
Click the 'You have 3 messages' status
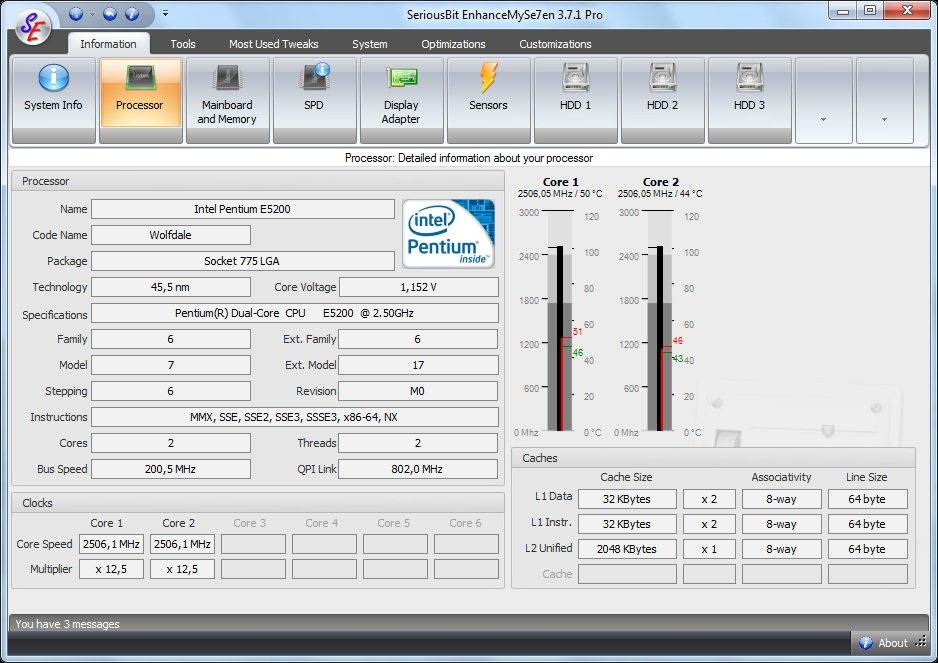tap(67, 624)
